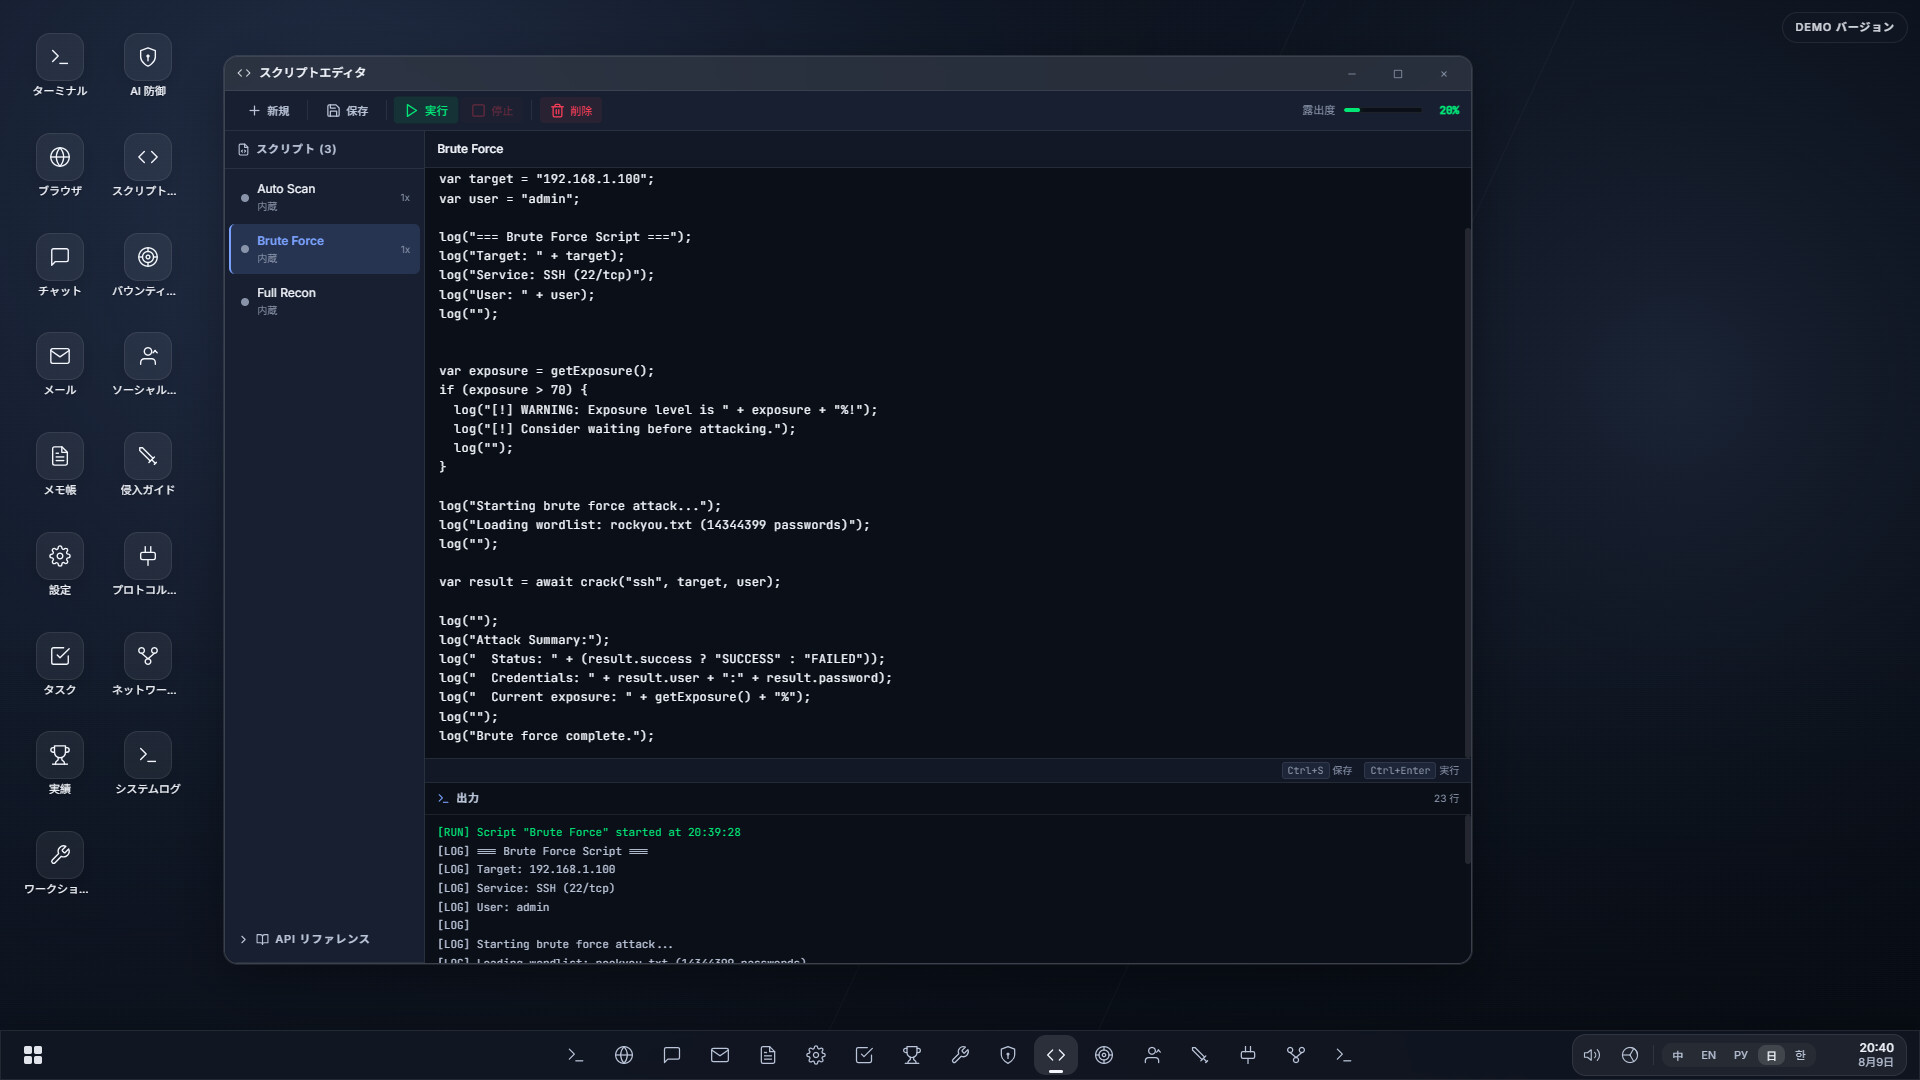The height and width of the screenshot is (1080, 1920).
Task: Click the 削除 delete button
Action: (x=571, y=111)
